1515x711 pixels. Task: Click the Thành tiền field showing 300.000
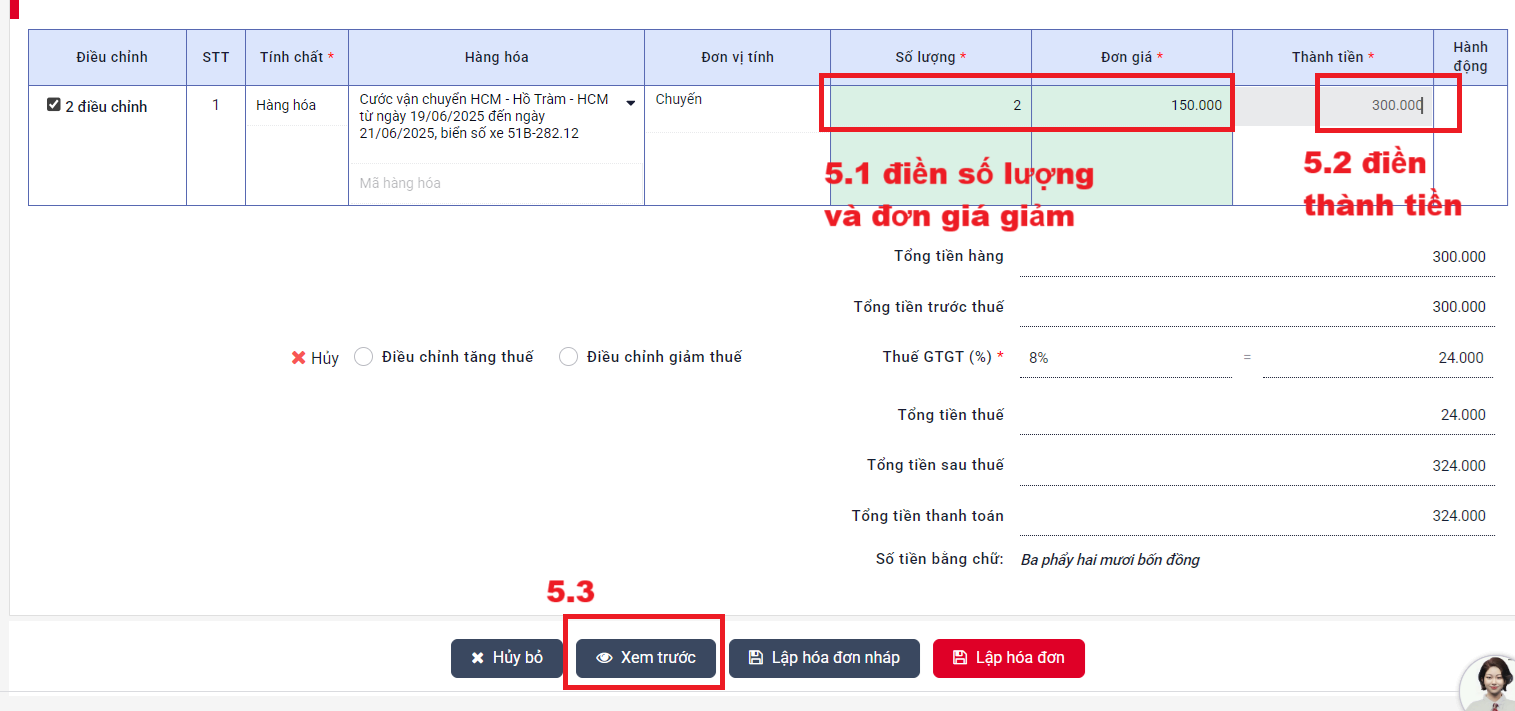point(1333,106)
